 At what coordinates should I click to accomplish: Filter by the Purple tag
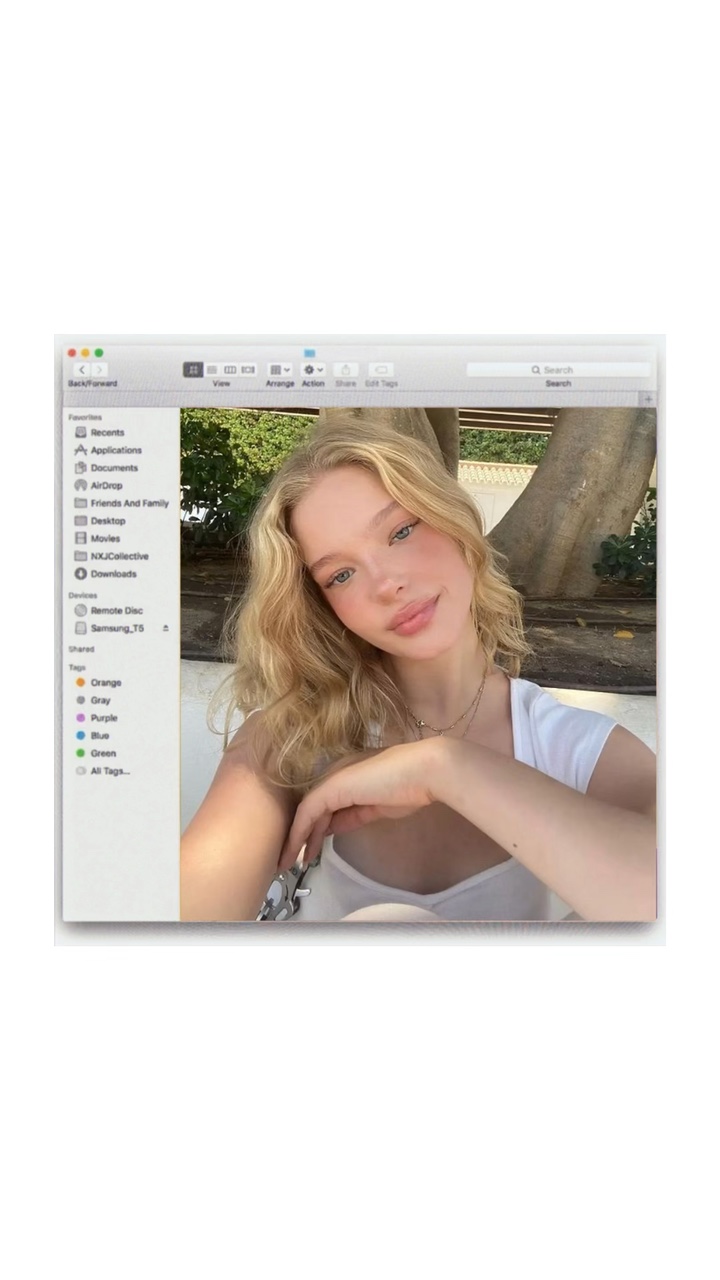click(x=103, y=718)
